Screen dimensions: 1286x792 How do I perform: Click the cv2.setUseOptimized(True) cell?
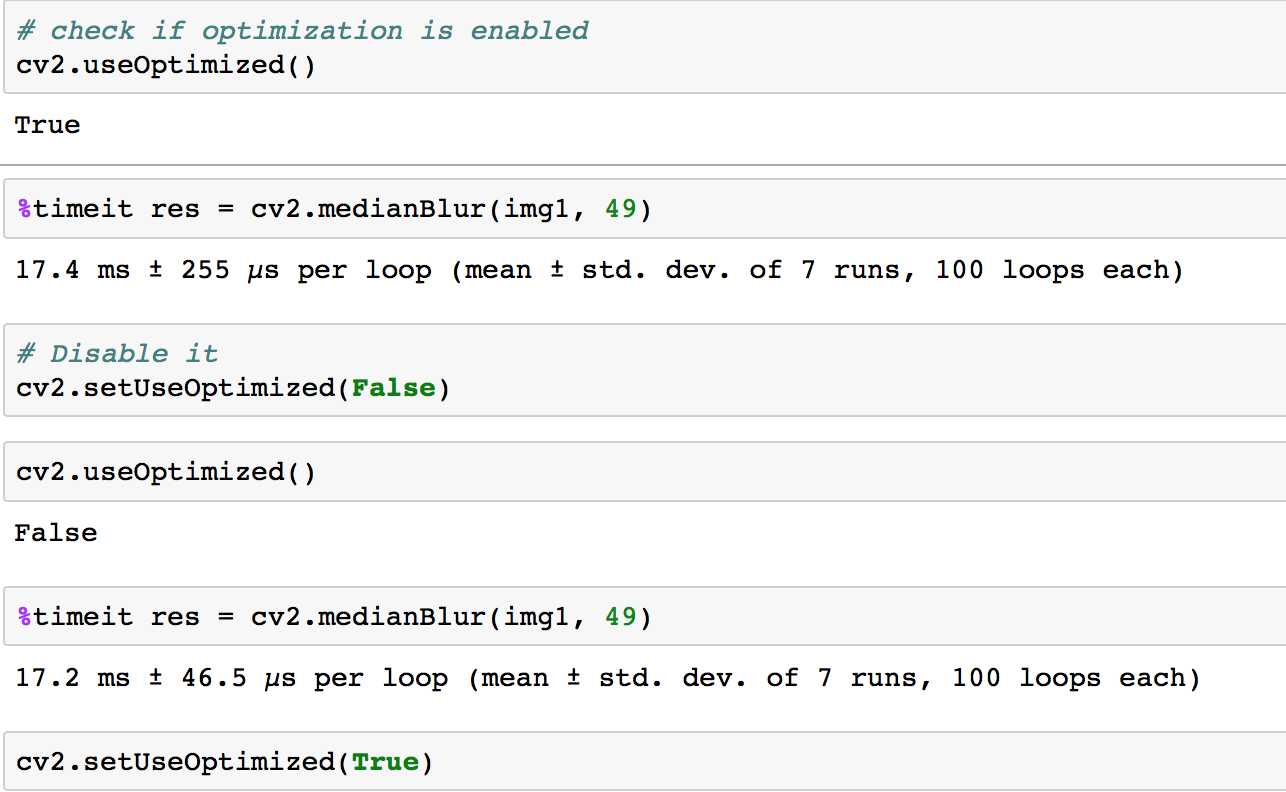pyautogui.click(x=644, y=762)
